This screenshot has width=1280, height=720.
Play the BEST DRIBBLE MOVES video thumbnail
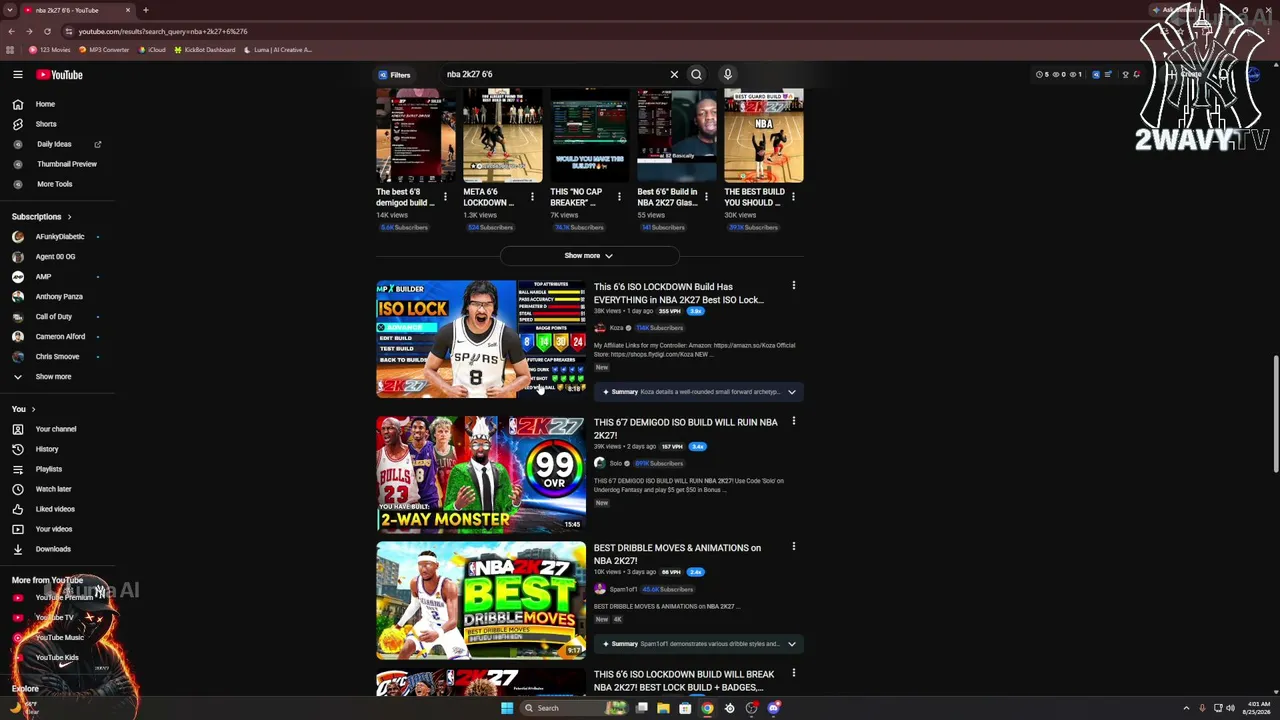[481, 600]
